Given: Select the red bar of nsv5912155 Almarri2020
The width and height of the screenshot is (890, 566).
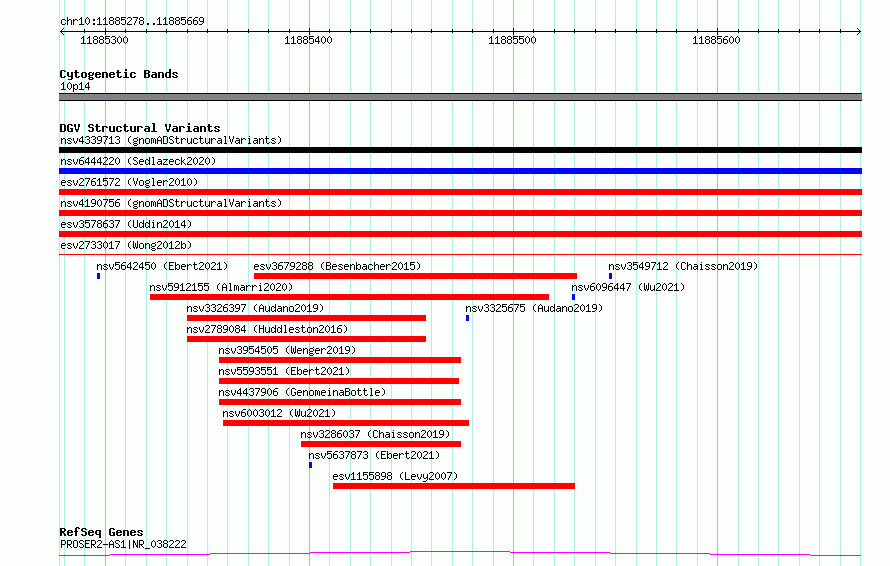Looking at the screenshot, I should [x=350, y=297].
